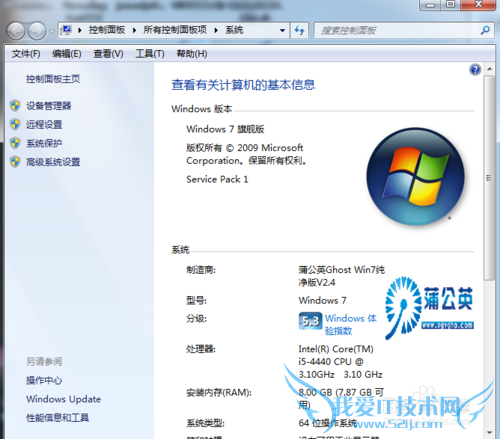Viewport: 500px width, 439px height.
Task: Open 高级系统设置 link
Action: (x=53, y=162)
